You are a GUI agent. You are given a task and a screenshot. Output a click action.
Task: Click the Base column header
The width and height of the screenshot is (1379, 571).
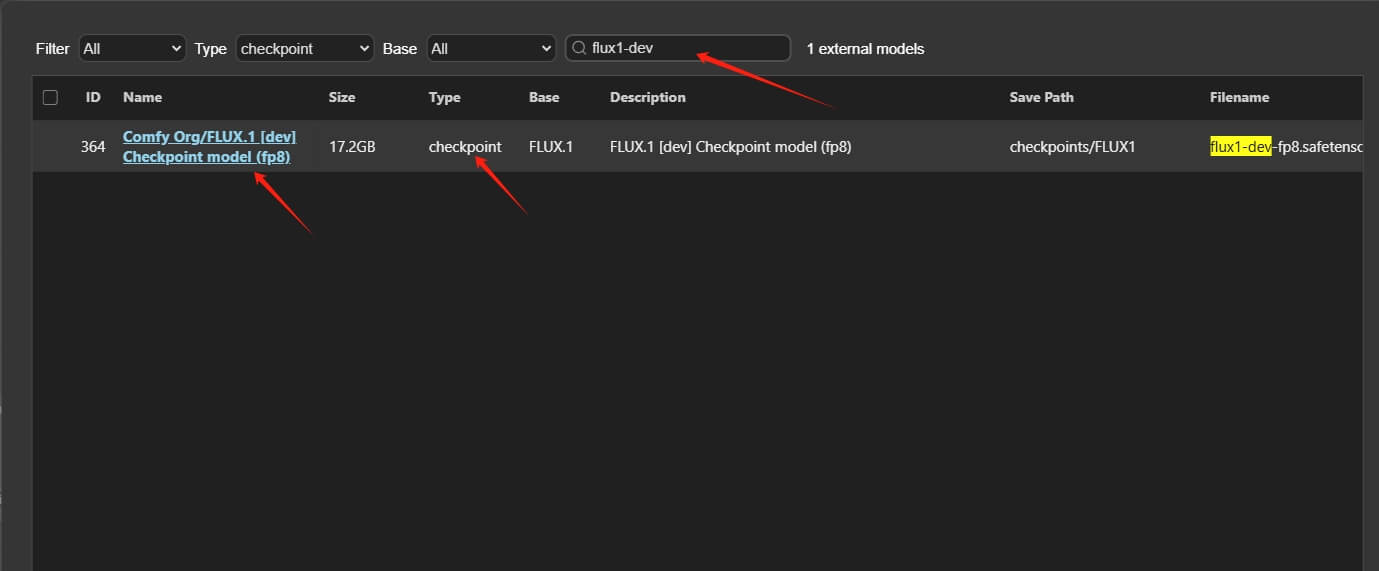pyautogui.click(x=544, y=98)
